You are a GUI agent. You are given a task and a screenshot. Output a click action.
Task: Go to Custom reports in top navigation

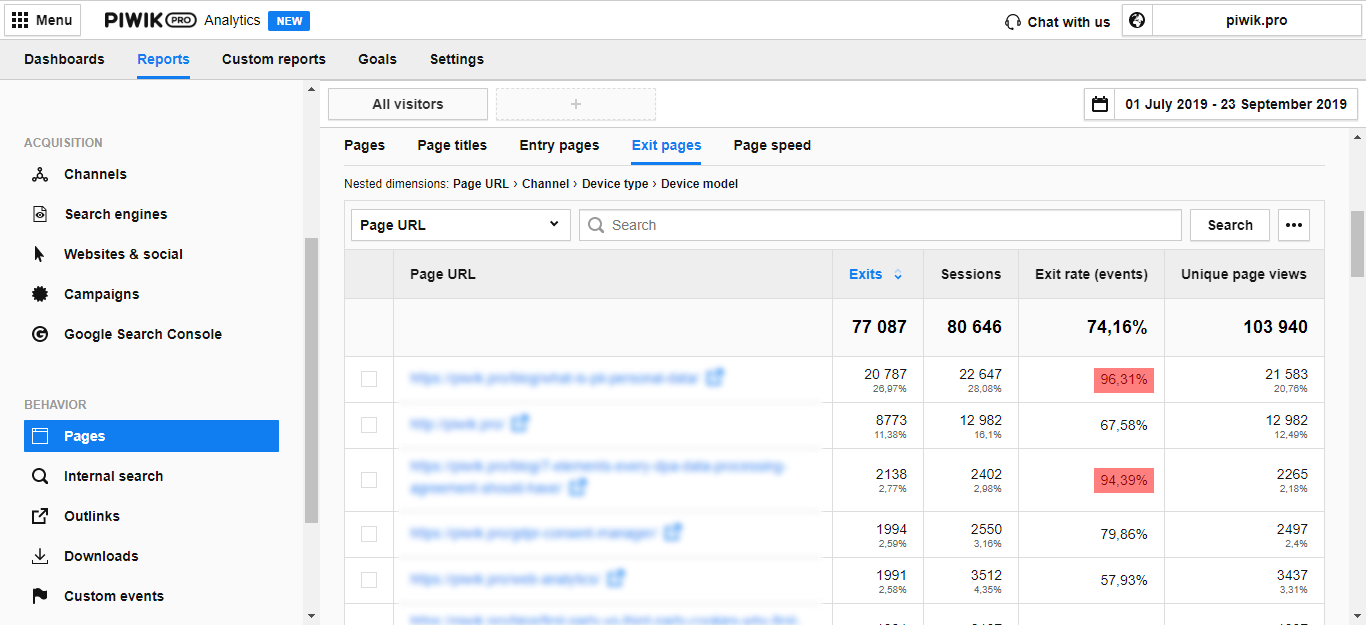(273, 59)
